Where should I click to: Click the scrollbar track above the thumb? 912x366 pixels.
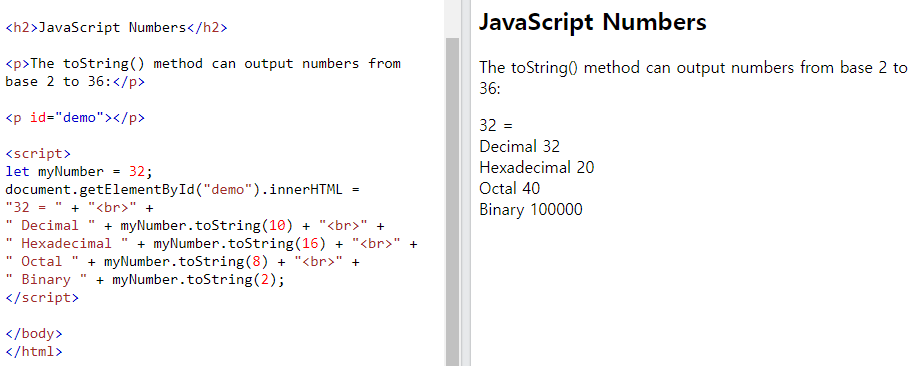pos(452,19)
